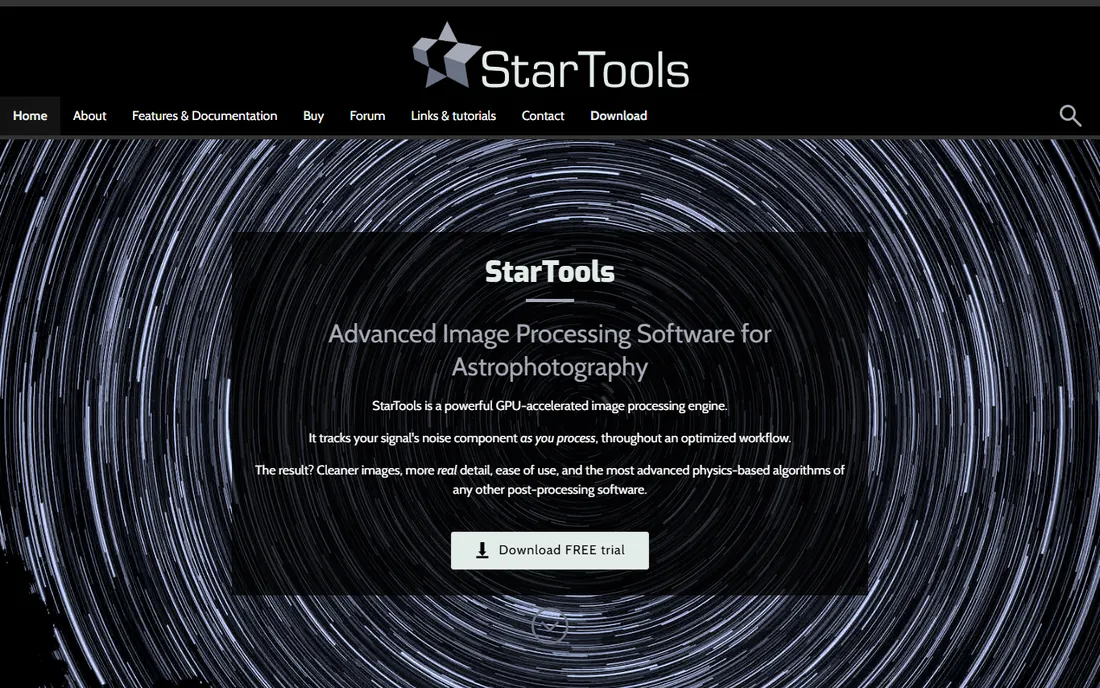Open the search magnifier icon

click(x=1070, y=116)
